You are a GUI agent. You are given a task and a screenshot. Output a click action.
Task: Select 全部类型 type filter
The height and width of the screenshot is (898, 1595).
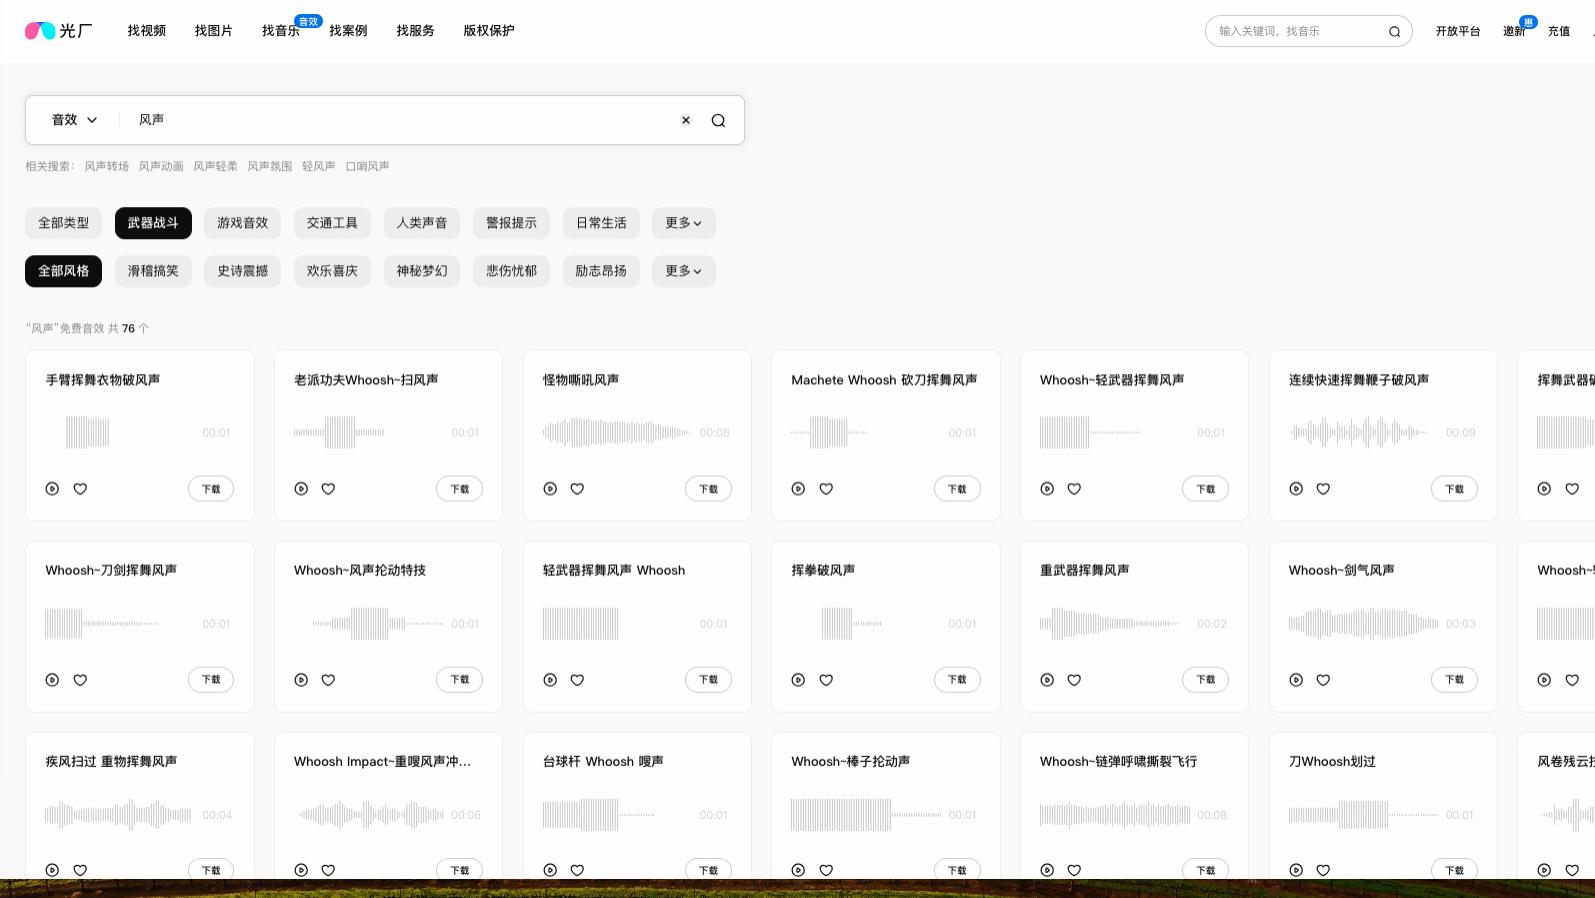63,223
